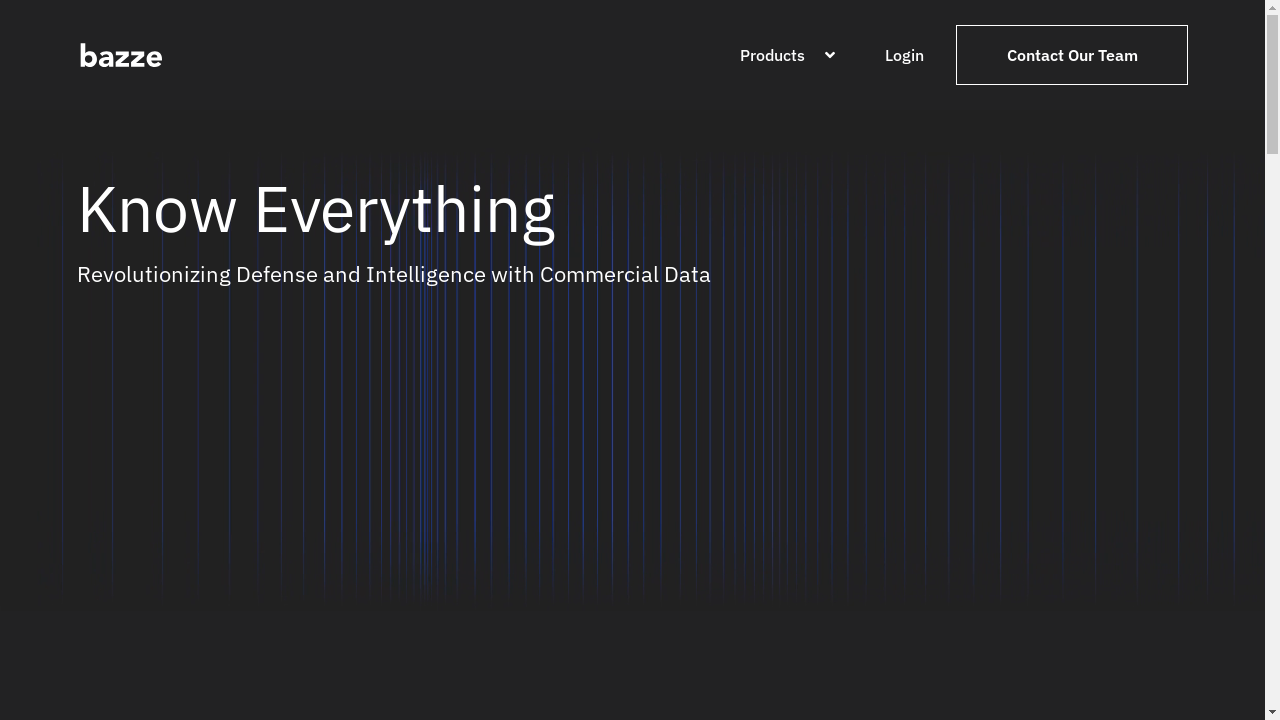Go to the Login page
This screenshot has height=720, width=1280.
coord(904,56)
